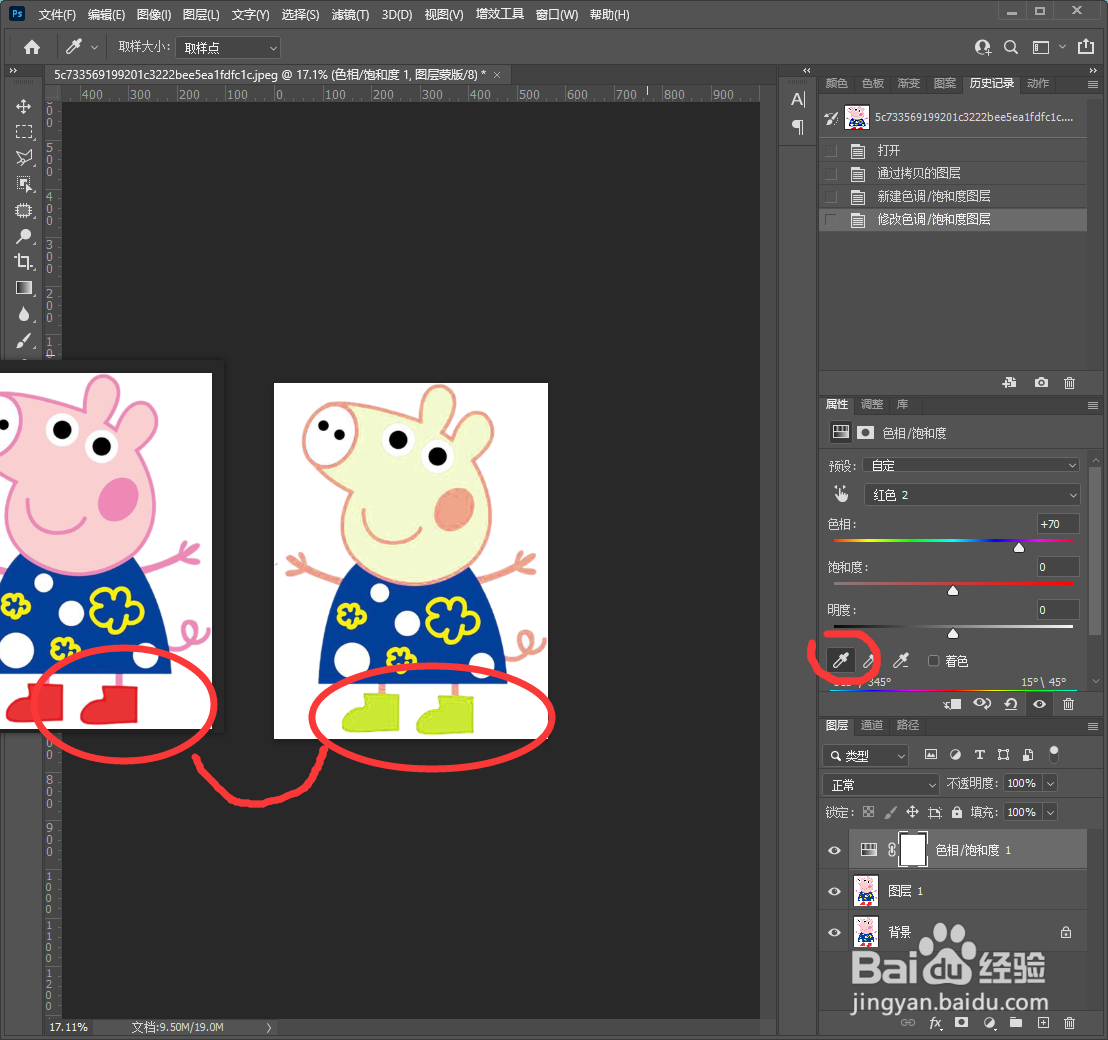Screen dimensions: 1108x1040
Task: Open the 预设 自定 preset dropdown
Action: [x=972, y=465]
